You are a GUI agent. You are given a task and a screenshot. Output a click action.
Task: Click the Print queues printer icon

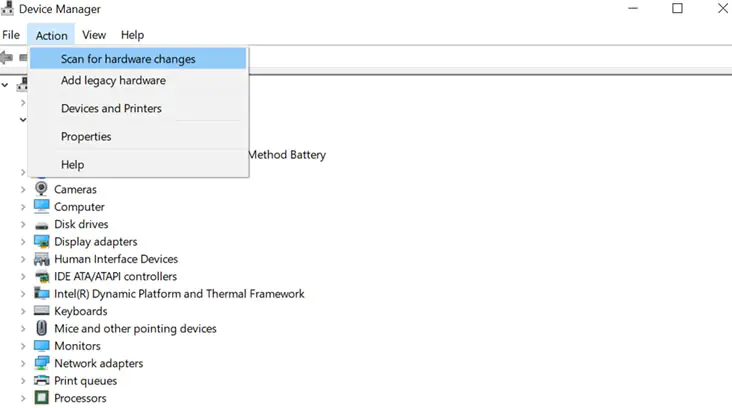pos(42,380)
